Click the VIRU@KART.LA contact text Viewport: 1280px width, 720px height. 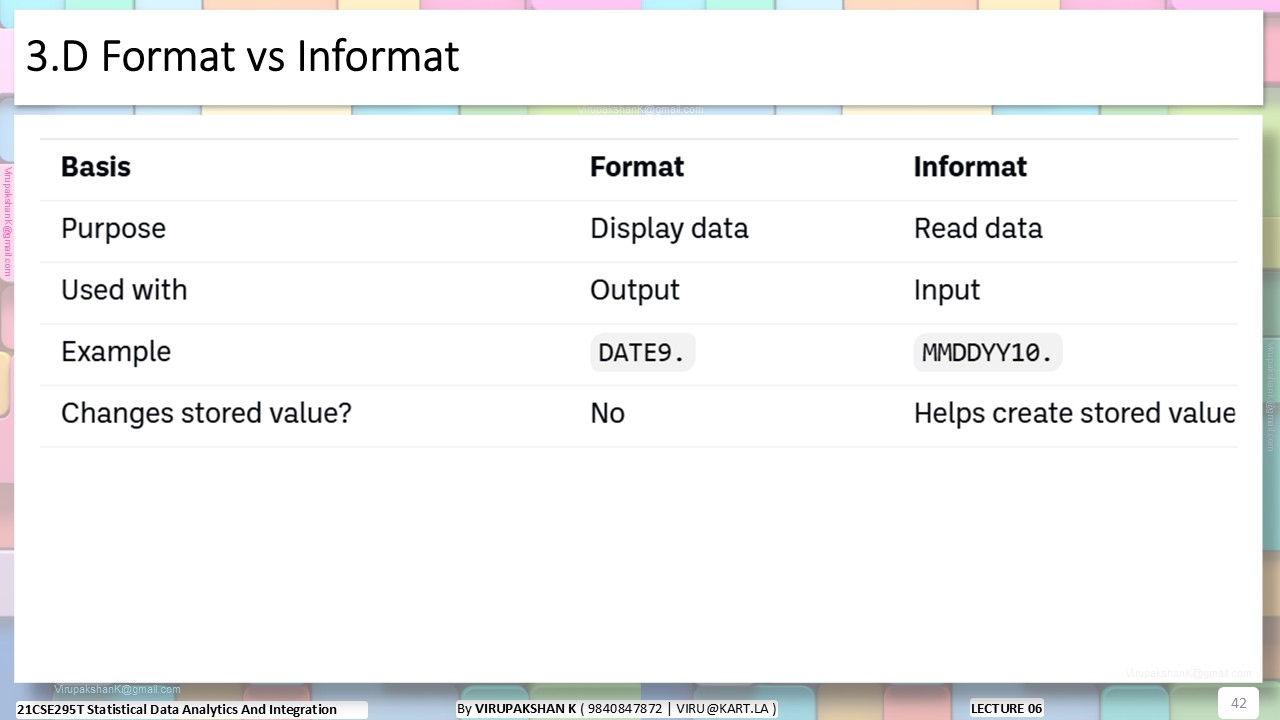(722, 708)
